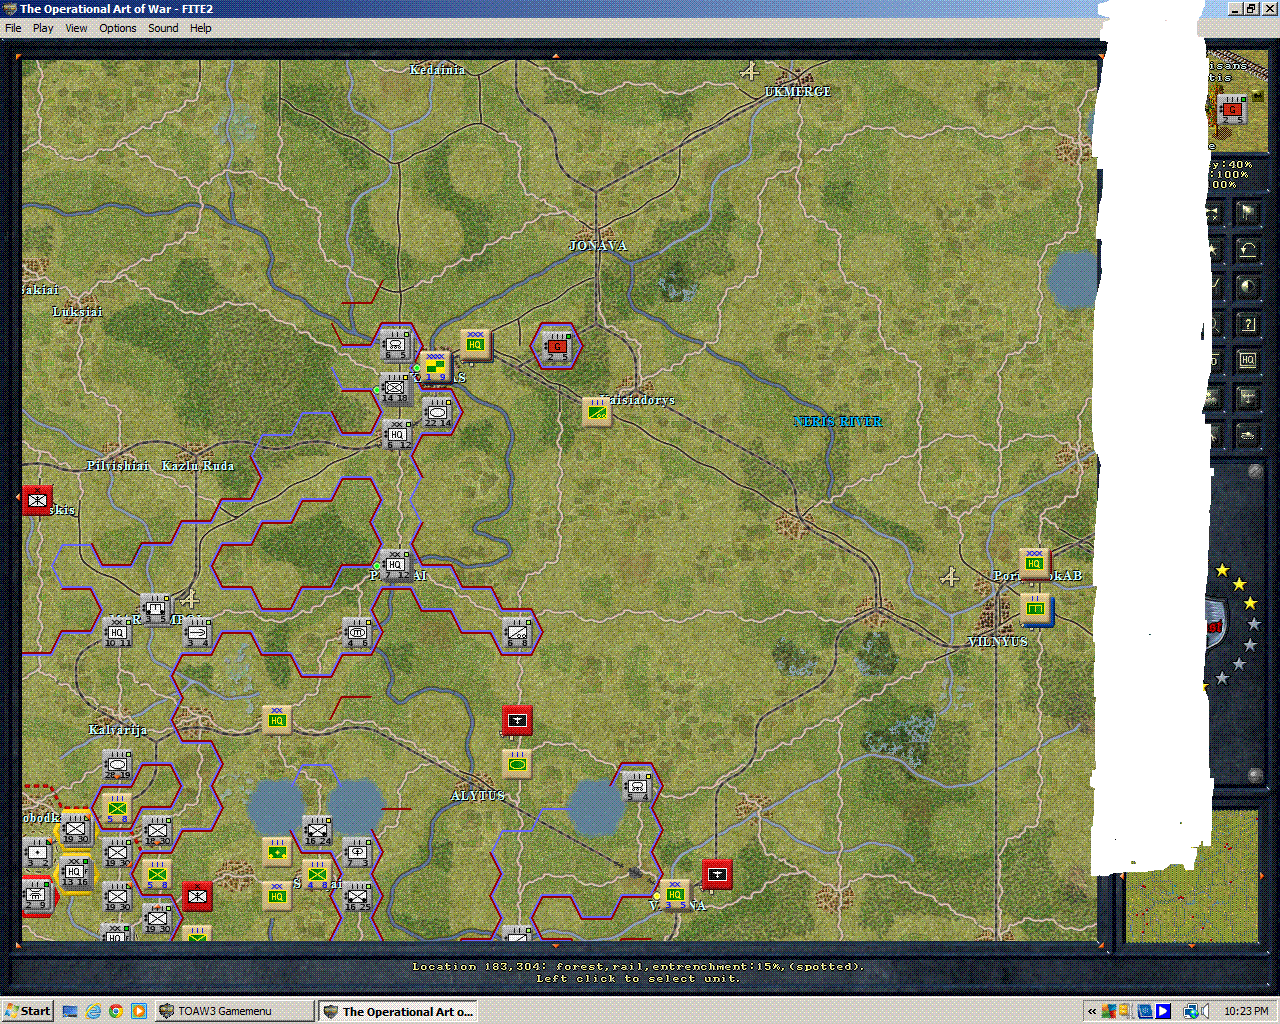This screenshot has width=1280, height=1024.
Task: Click the volume icon in system tray
Action: tap(1205, 1011)
